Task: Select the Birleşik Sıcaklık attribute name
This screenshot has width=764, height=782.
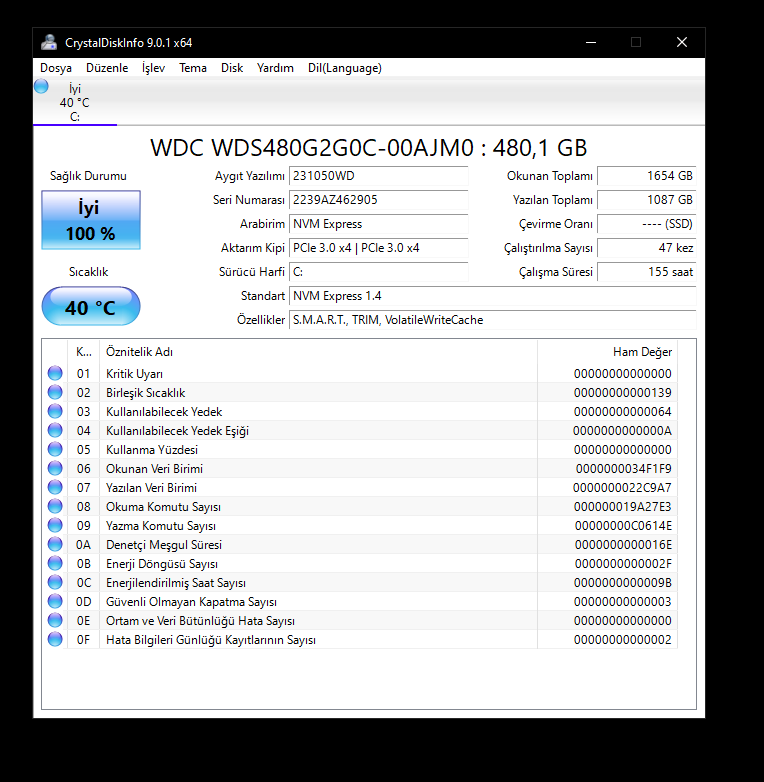Action: pos(145,392)
